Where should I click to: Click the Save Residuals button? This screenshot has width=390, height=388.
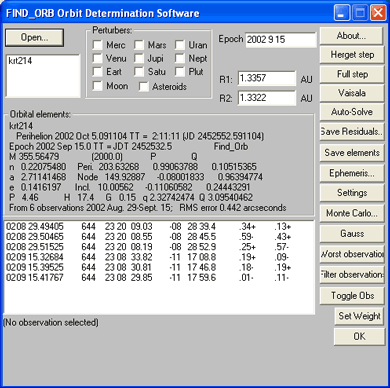point(352,132)
